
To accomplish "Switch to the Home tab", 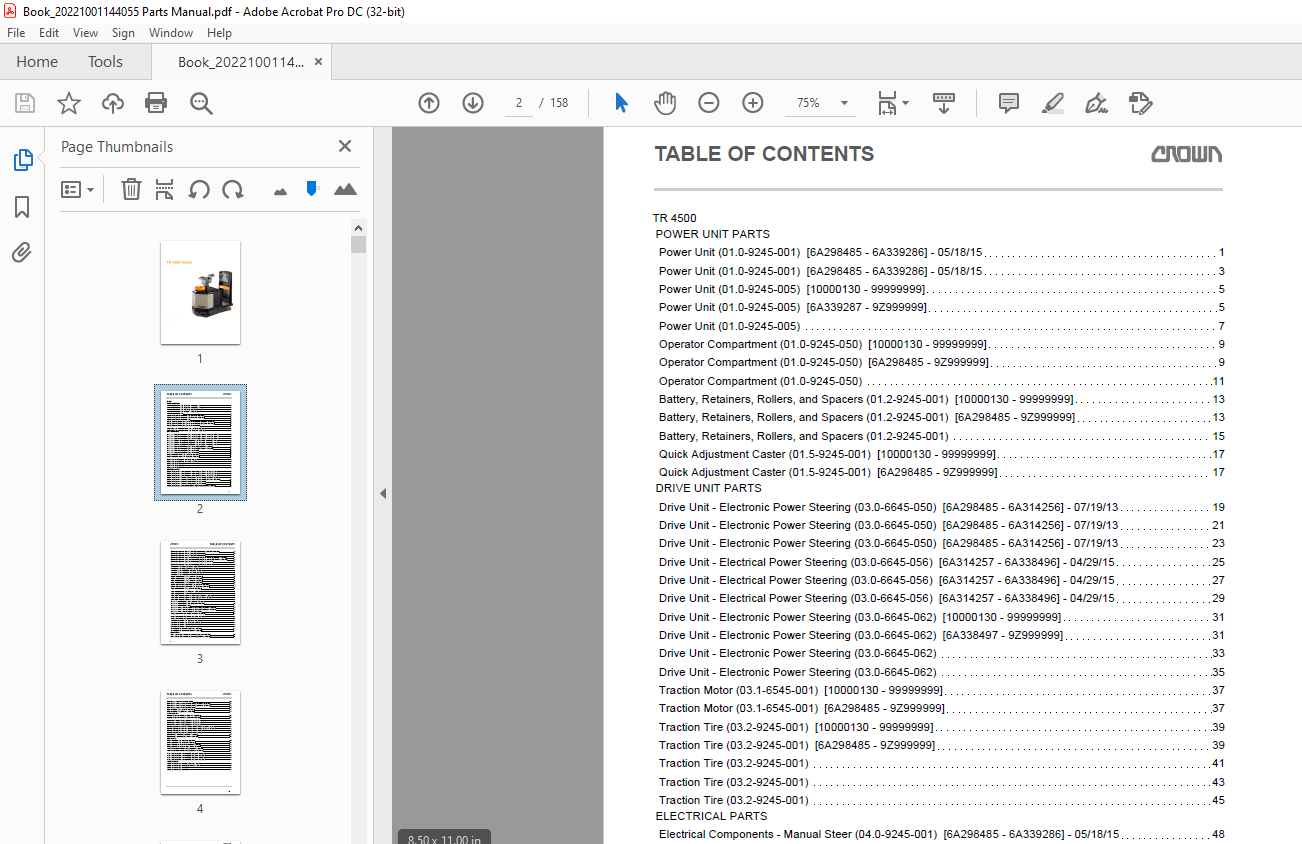I will (x=37, y=62).
